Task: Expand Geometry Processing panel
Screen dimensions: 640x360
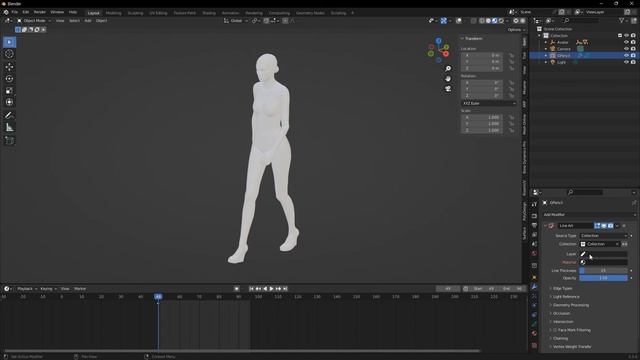Action: [571, 305]
